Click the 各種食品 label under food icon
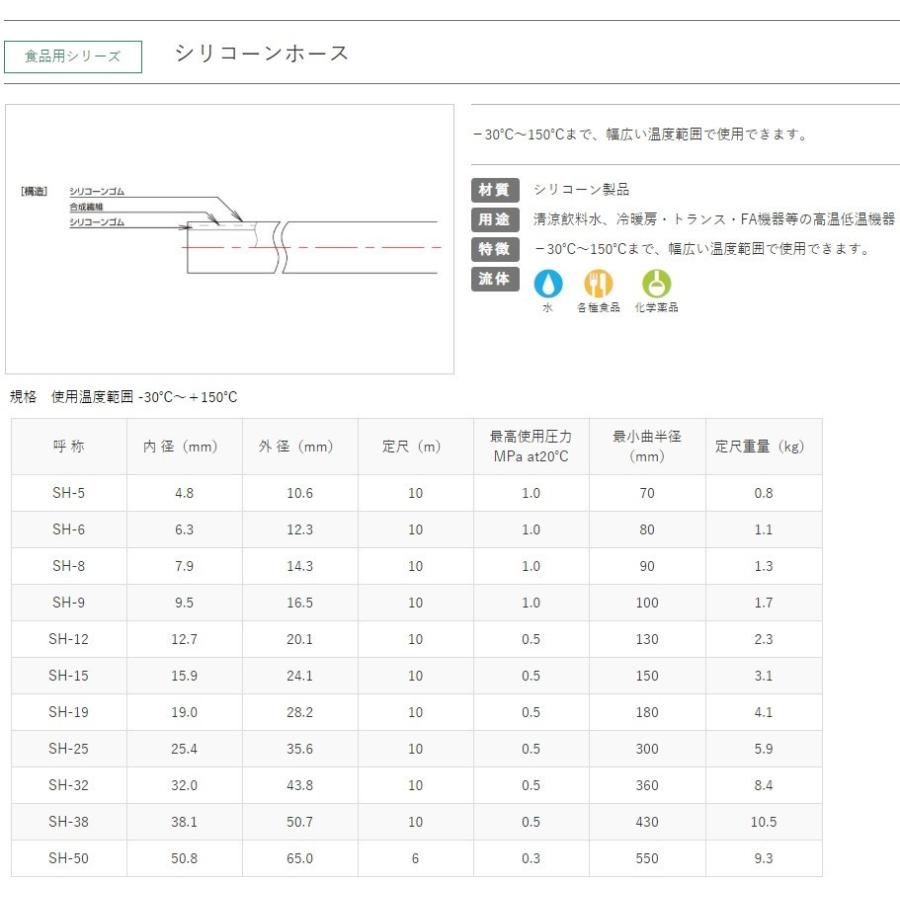The image size is (900, 900). coord(598,308)
